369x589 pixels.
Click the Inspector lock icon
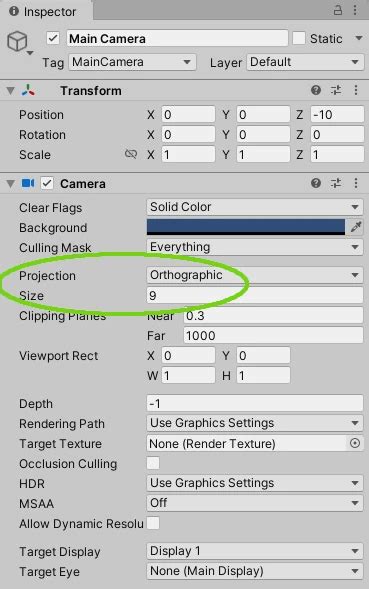click(x=338, y=11)
